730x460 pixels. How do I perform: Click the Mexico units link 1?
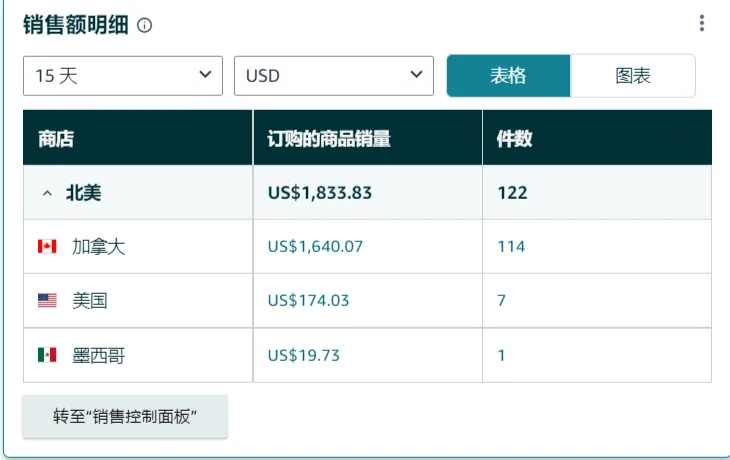501,355
